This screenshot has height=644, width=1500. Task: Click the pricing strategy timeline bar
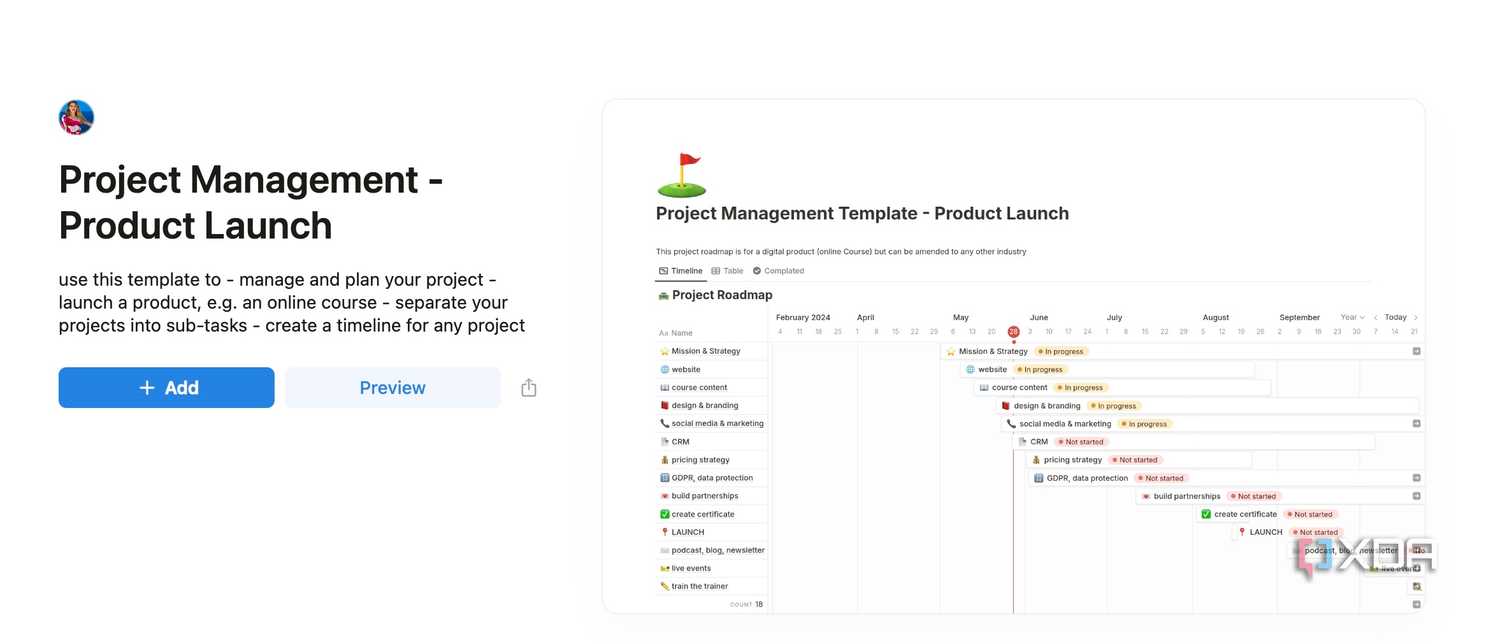point(1139,460)
